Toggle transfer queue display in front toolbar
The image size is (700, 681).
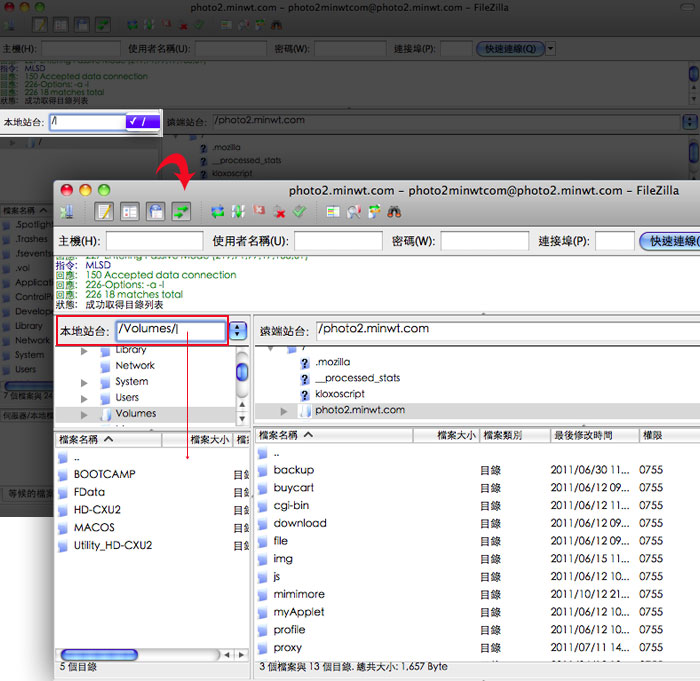coord(182,212)
